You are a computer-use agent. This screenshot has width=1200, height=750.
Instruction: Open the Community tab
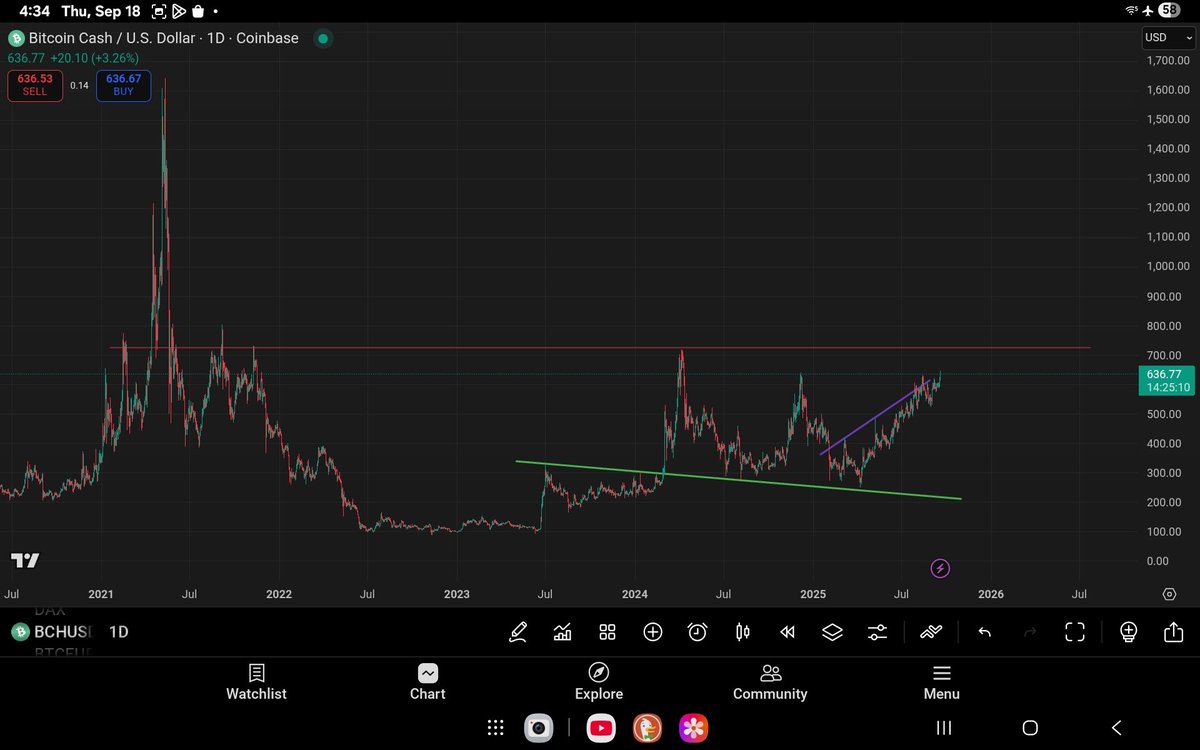770,682
